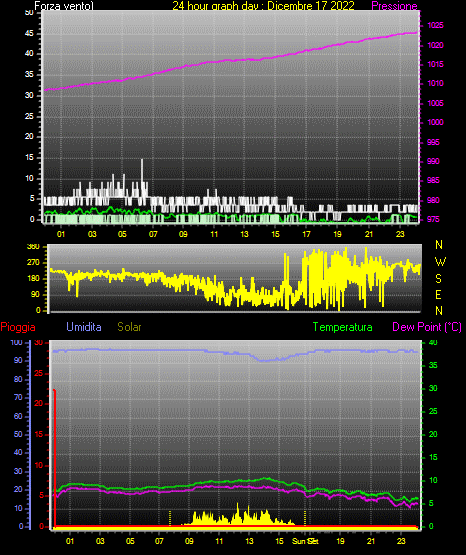Click the Dew Point (°C) legend label

pos(427,327)
